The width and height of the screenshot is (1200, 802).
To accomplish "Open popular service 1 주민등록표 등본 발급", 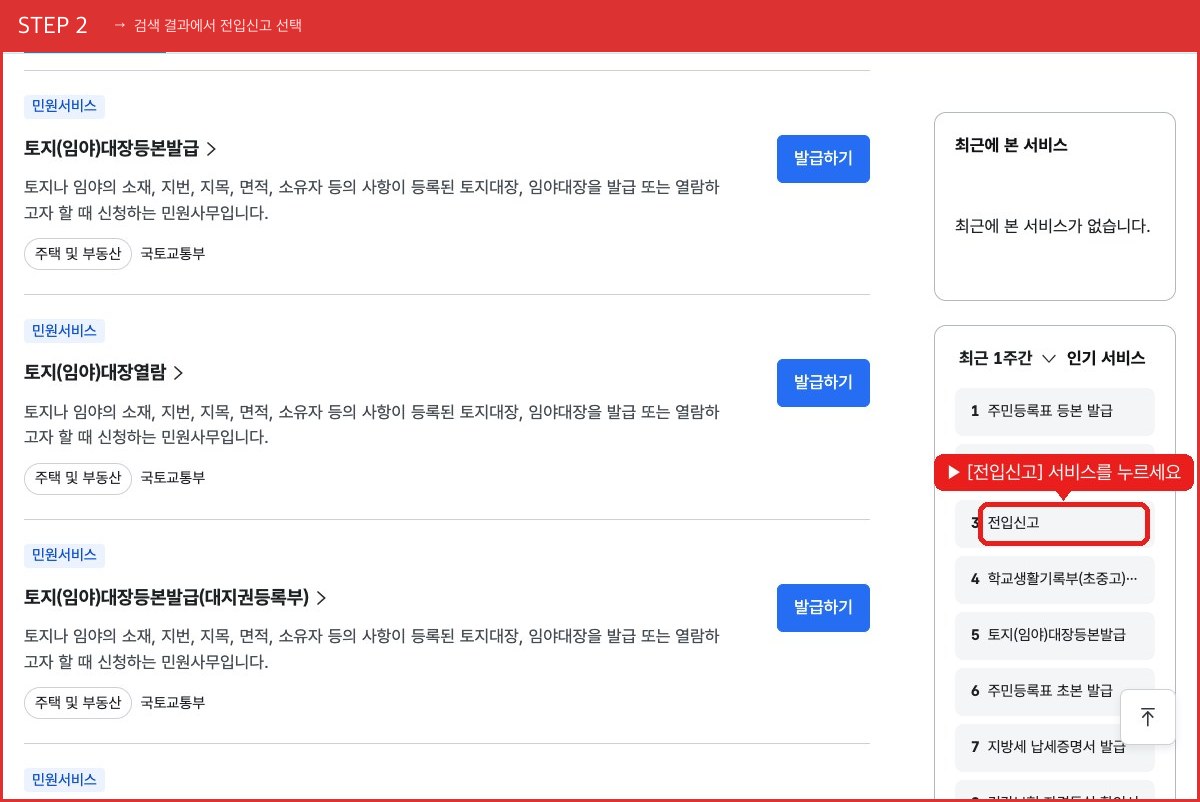I will pyautogui.click(x=1055, y=411).
